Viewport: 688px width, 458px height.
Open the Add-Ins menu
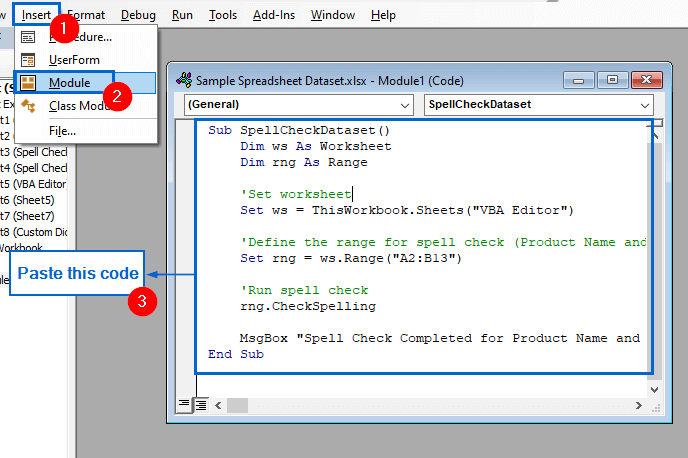[x=273, y=15]
